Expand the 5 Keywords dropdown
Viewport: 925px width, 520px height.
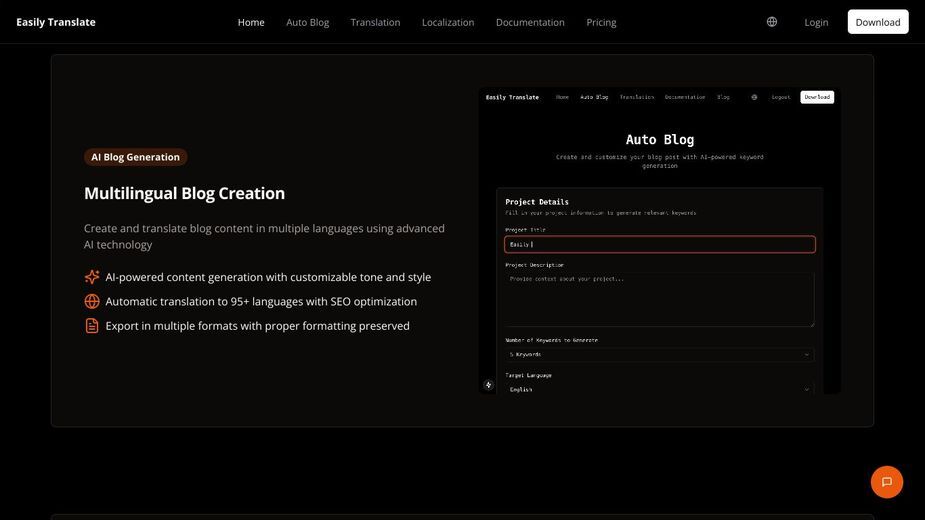660,354
